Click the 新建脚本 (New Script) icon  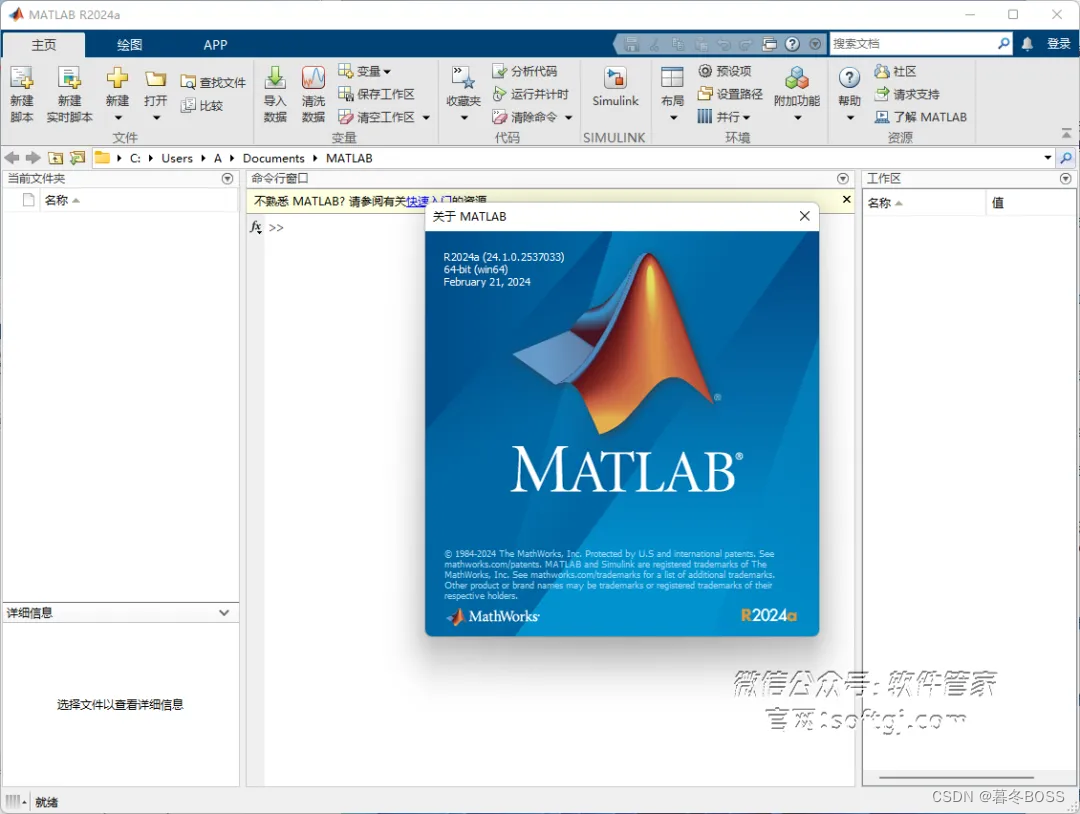21,79
